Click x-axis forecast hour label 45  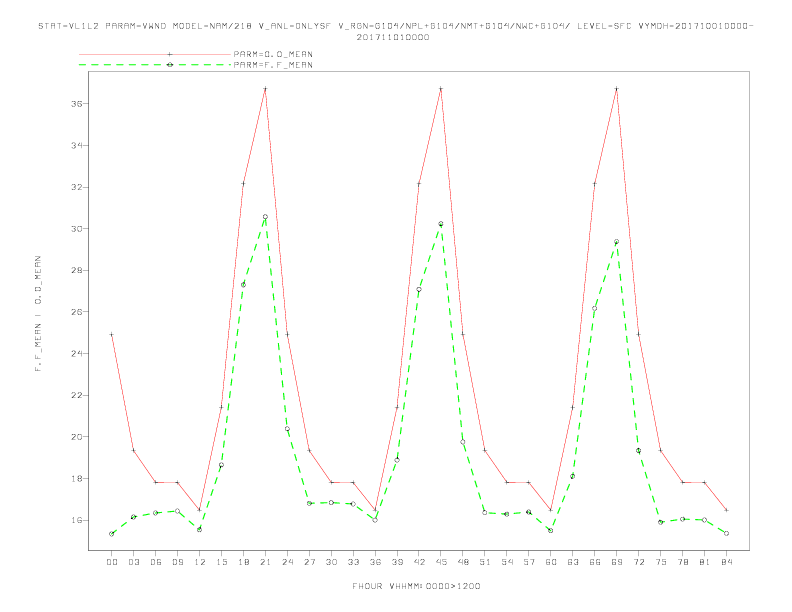(x=441, y=562)
